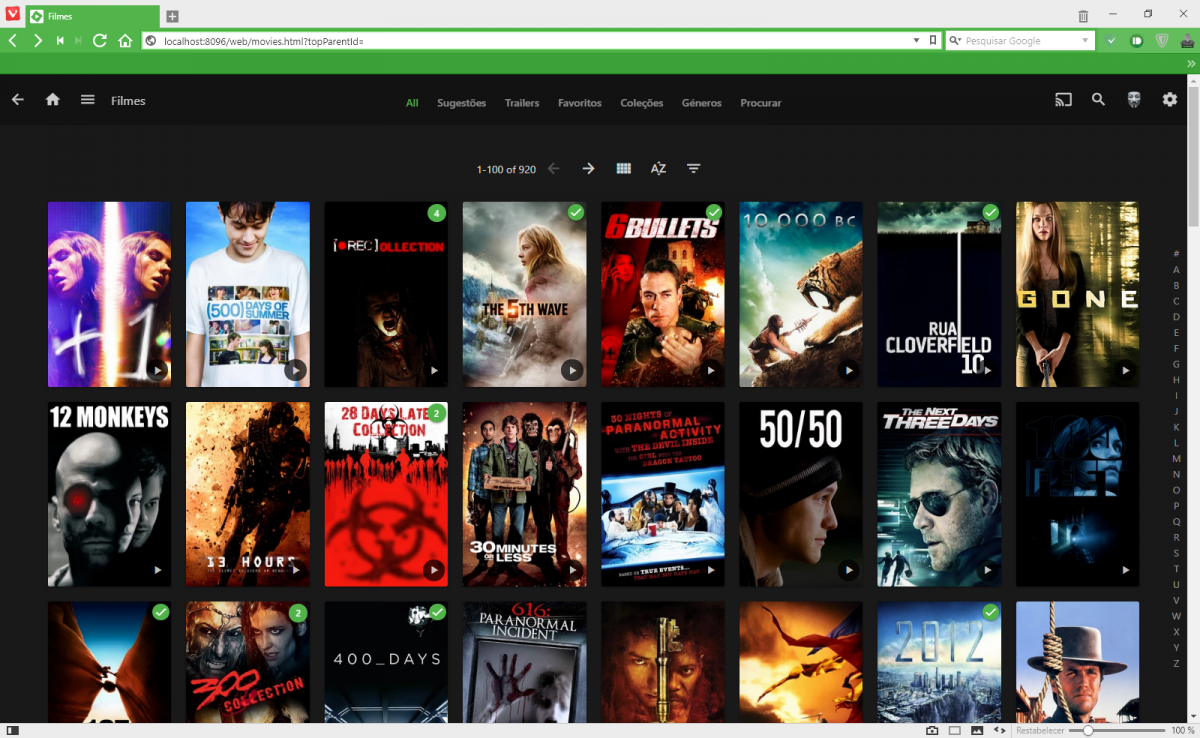
Task: Toggle image loading in status bar
Action: tap(977, 731)
